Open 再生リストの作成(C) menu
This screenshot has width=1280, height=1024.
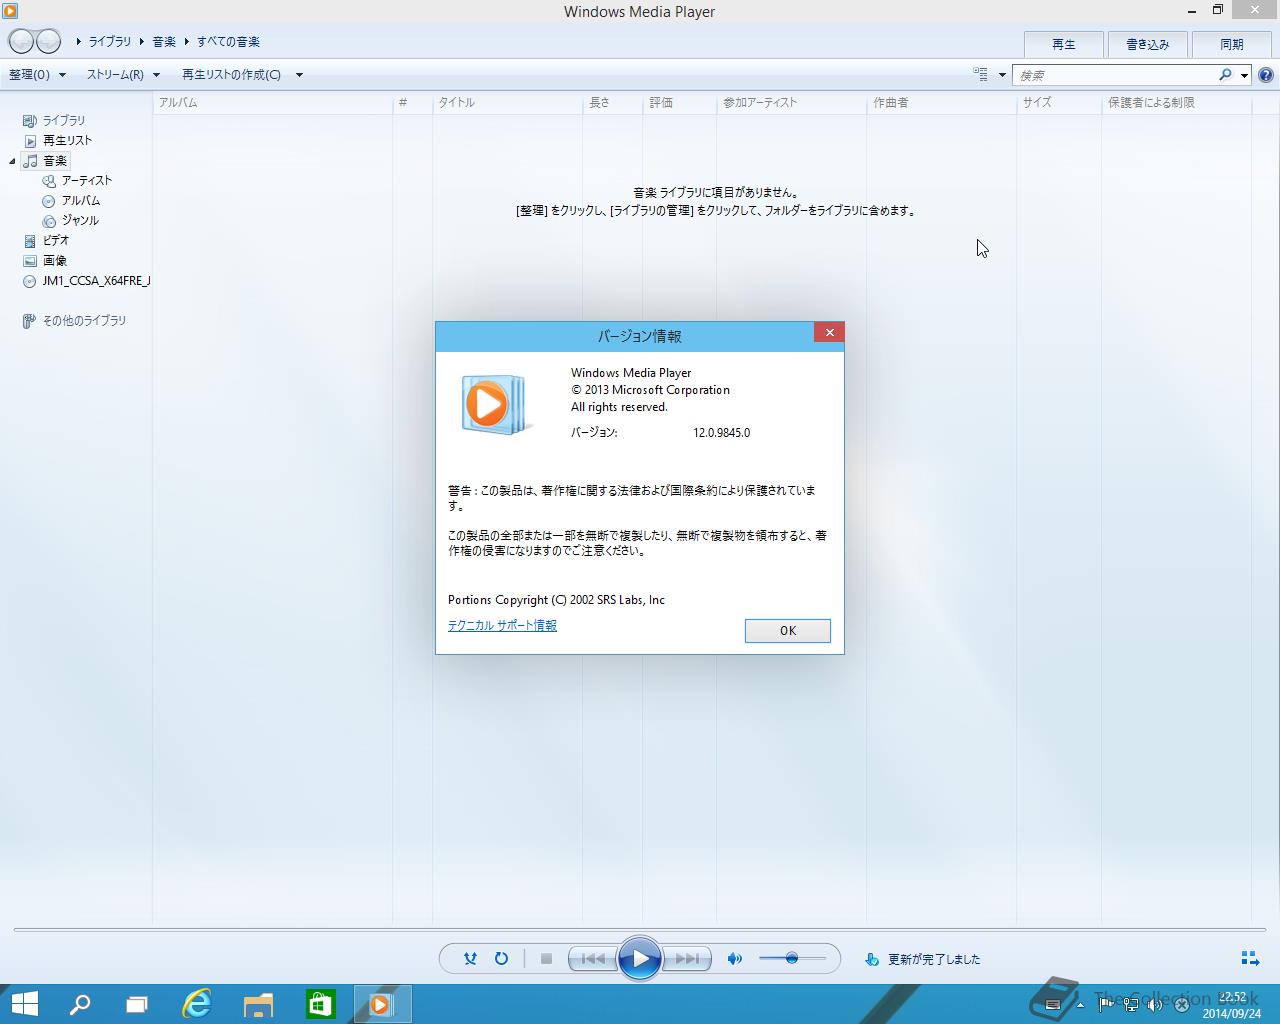click(231, 75)
